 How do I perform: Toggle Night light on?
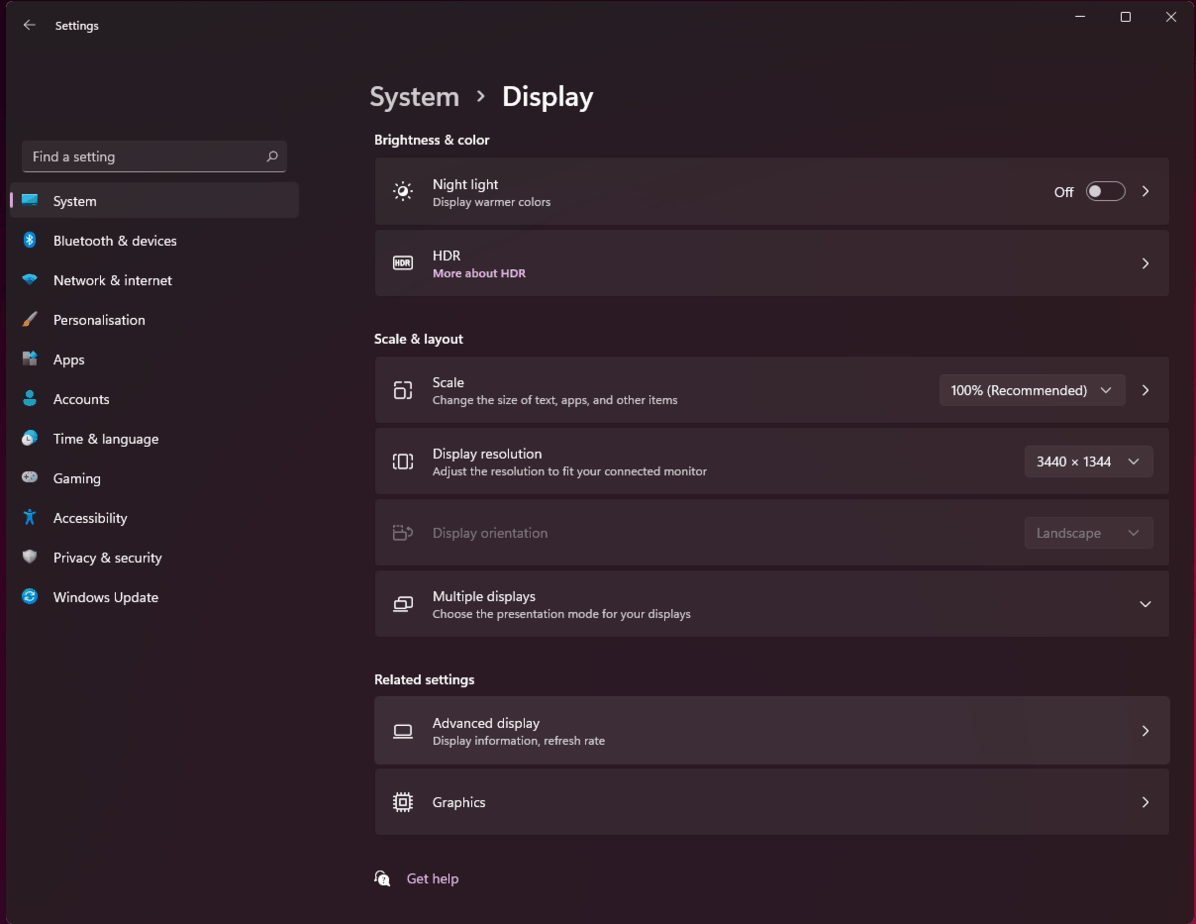(1105, 191)
